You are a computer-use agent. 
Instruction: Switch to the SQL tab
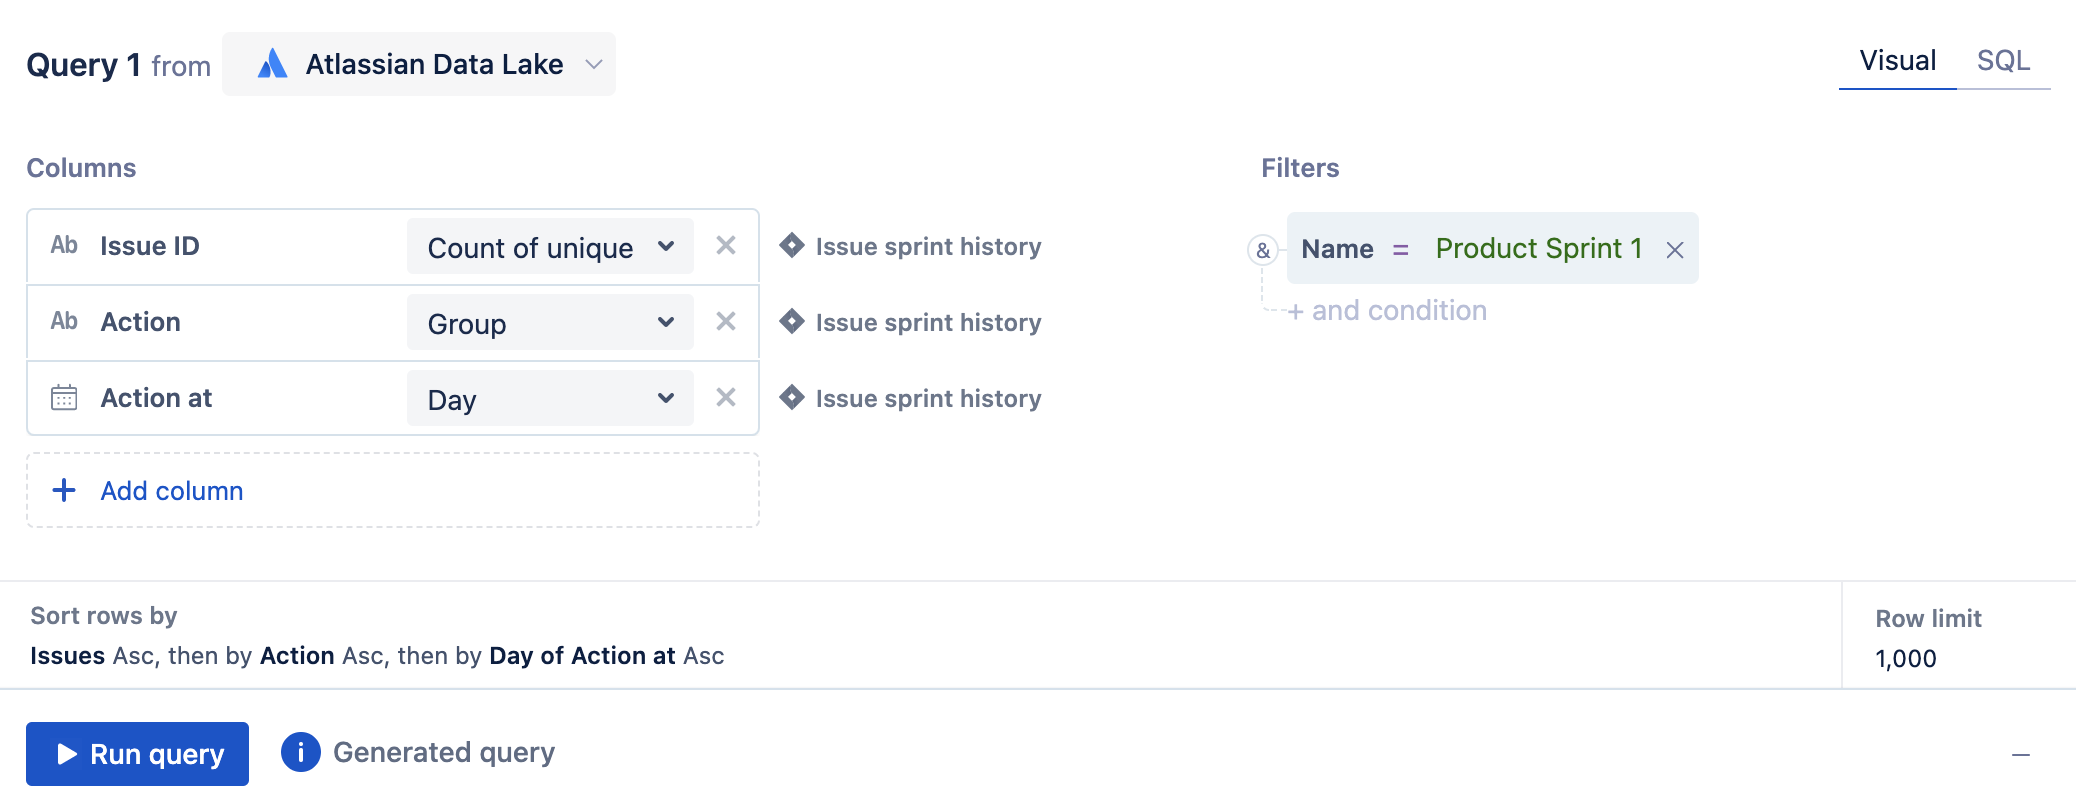click(2003, 61)
